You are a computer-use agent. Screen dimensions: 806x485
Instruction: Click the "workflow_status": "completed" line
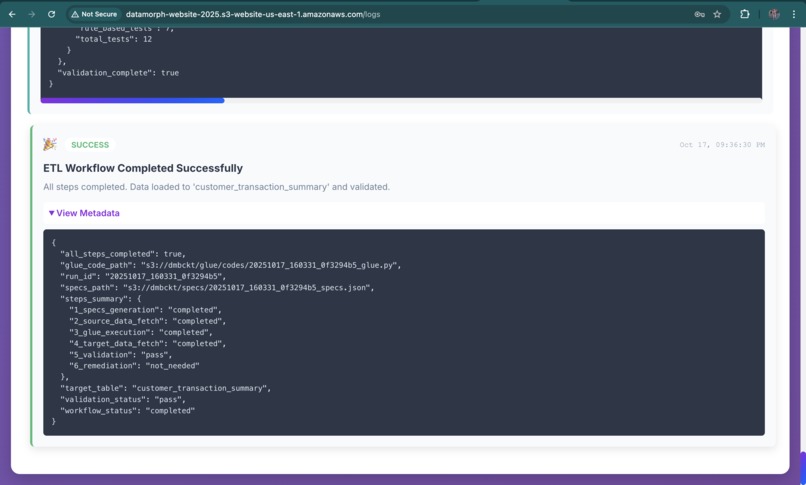pos(127,411)
